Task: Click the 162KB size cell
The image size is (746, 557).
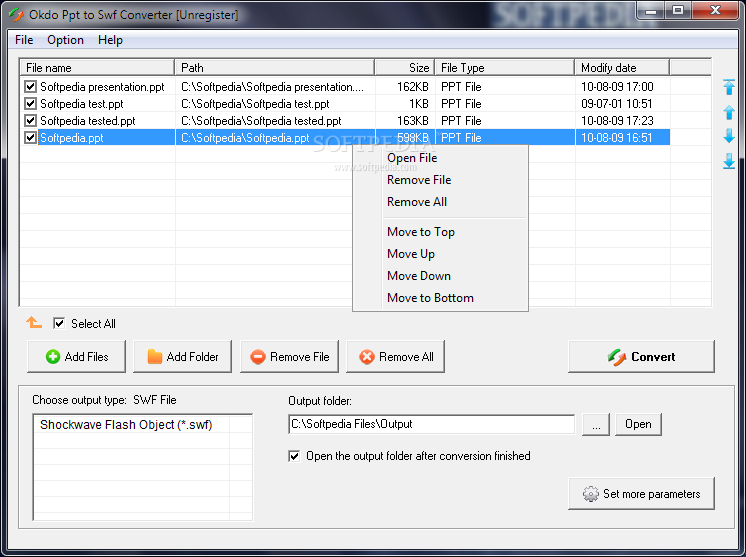Action: coord(412,87)
